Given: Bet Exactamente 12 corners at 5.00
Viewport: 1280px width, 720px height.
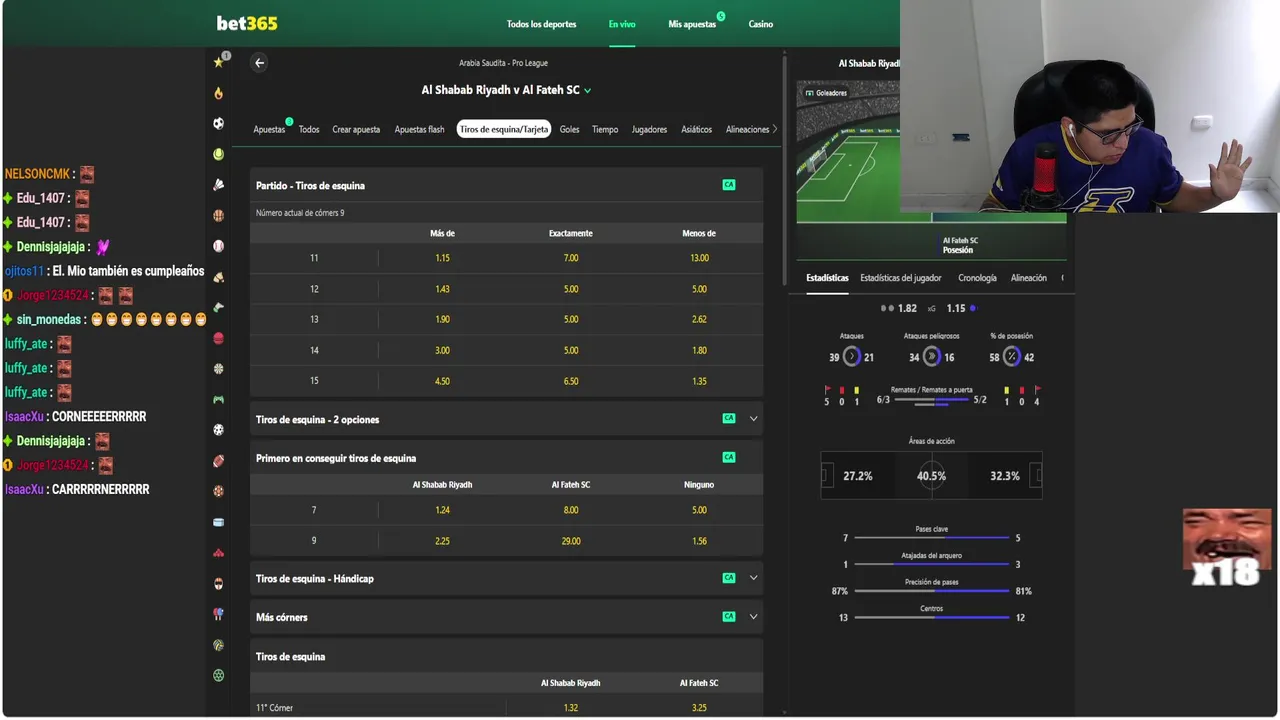Looking at the screenshot, I should point(571,289).
